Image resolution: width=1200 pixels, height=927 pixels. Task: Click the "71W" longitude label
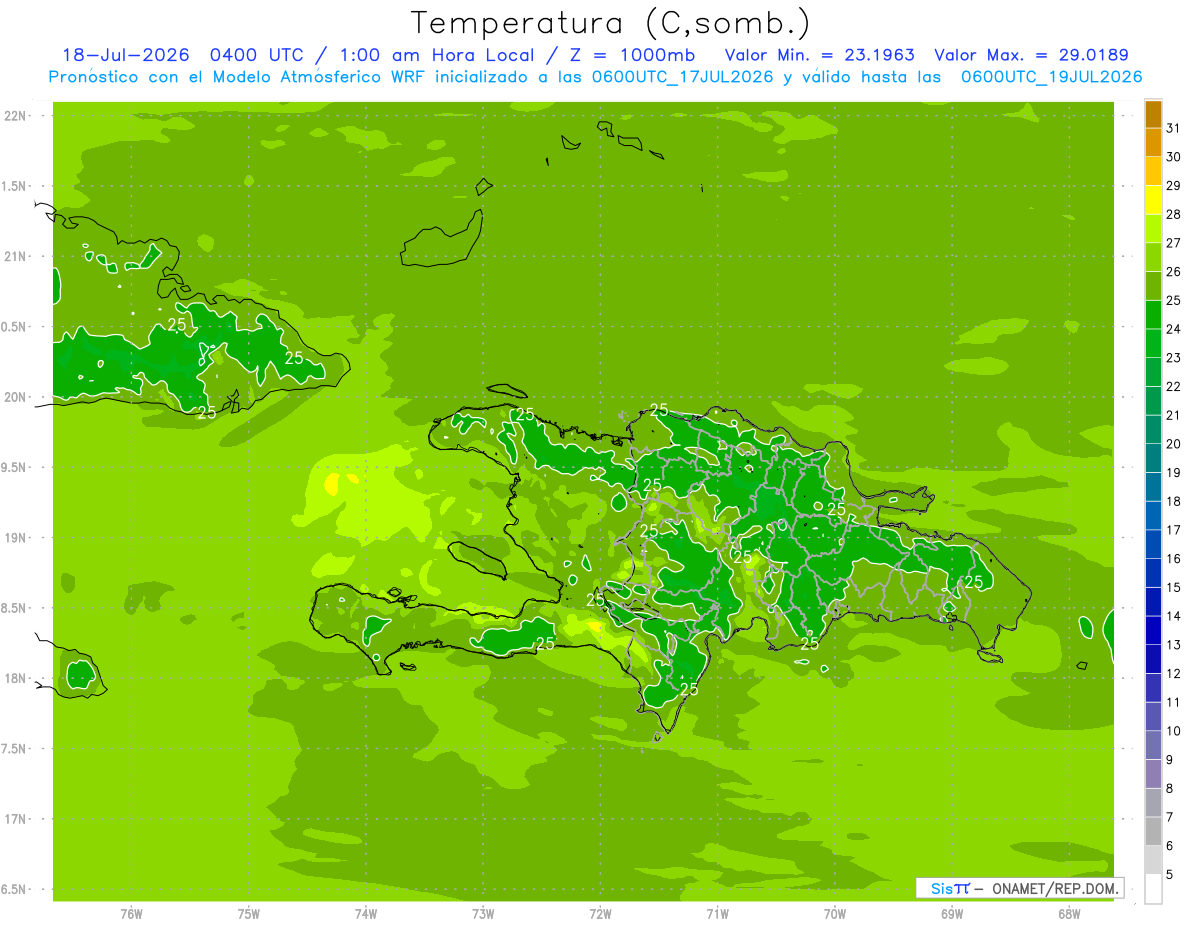[x=717, y=914]
